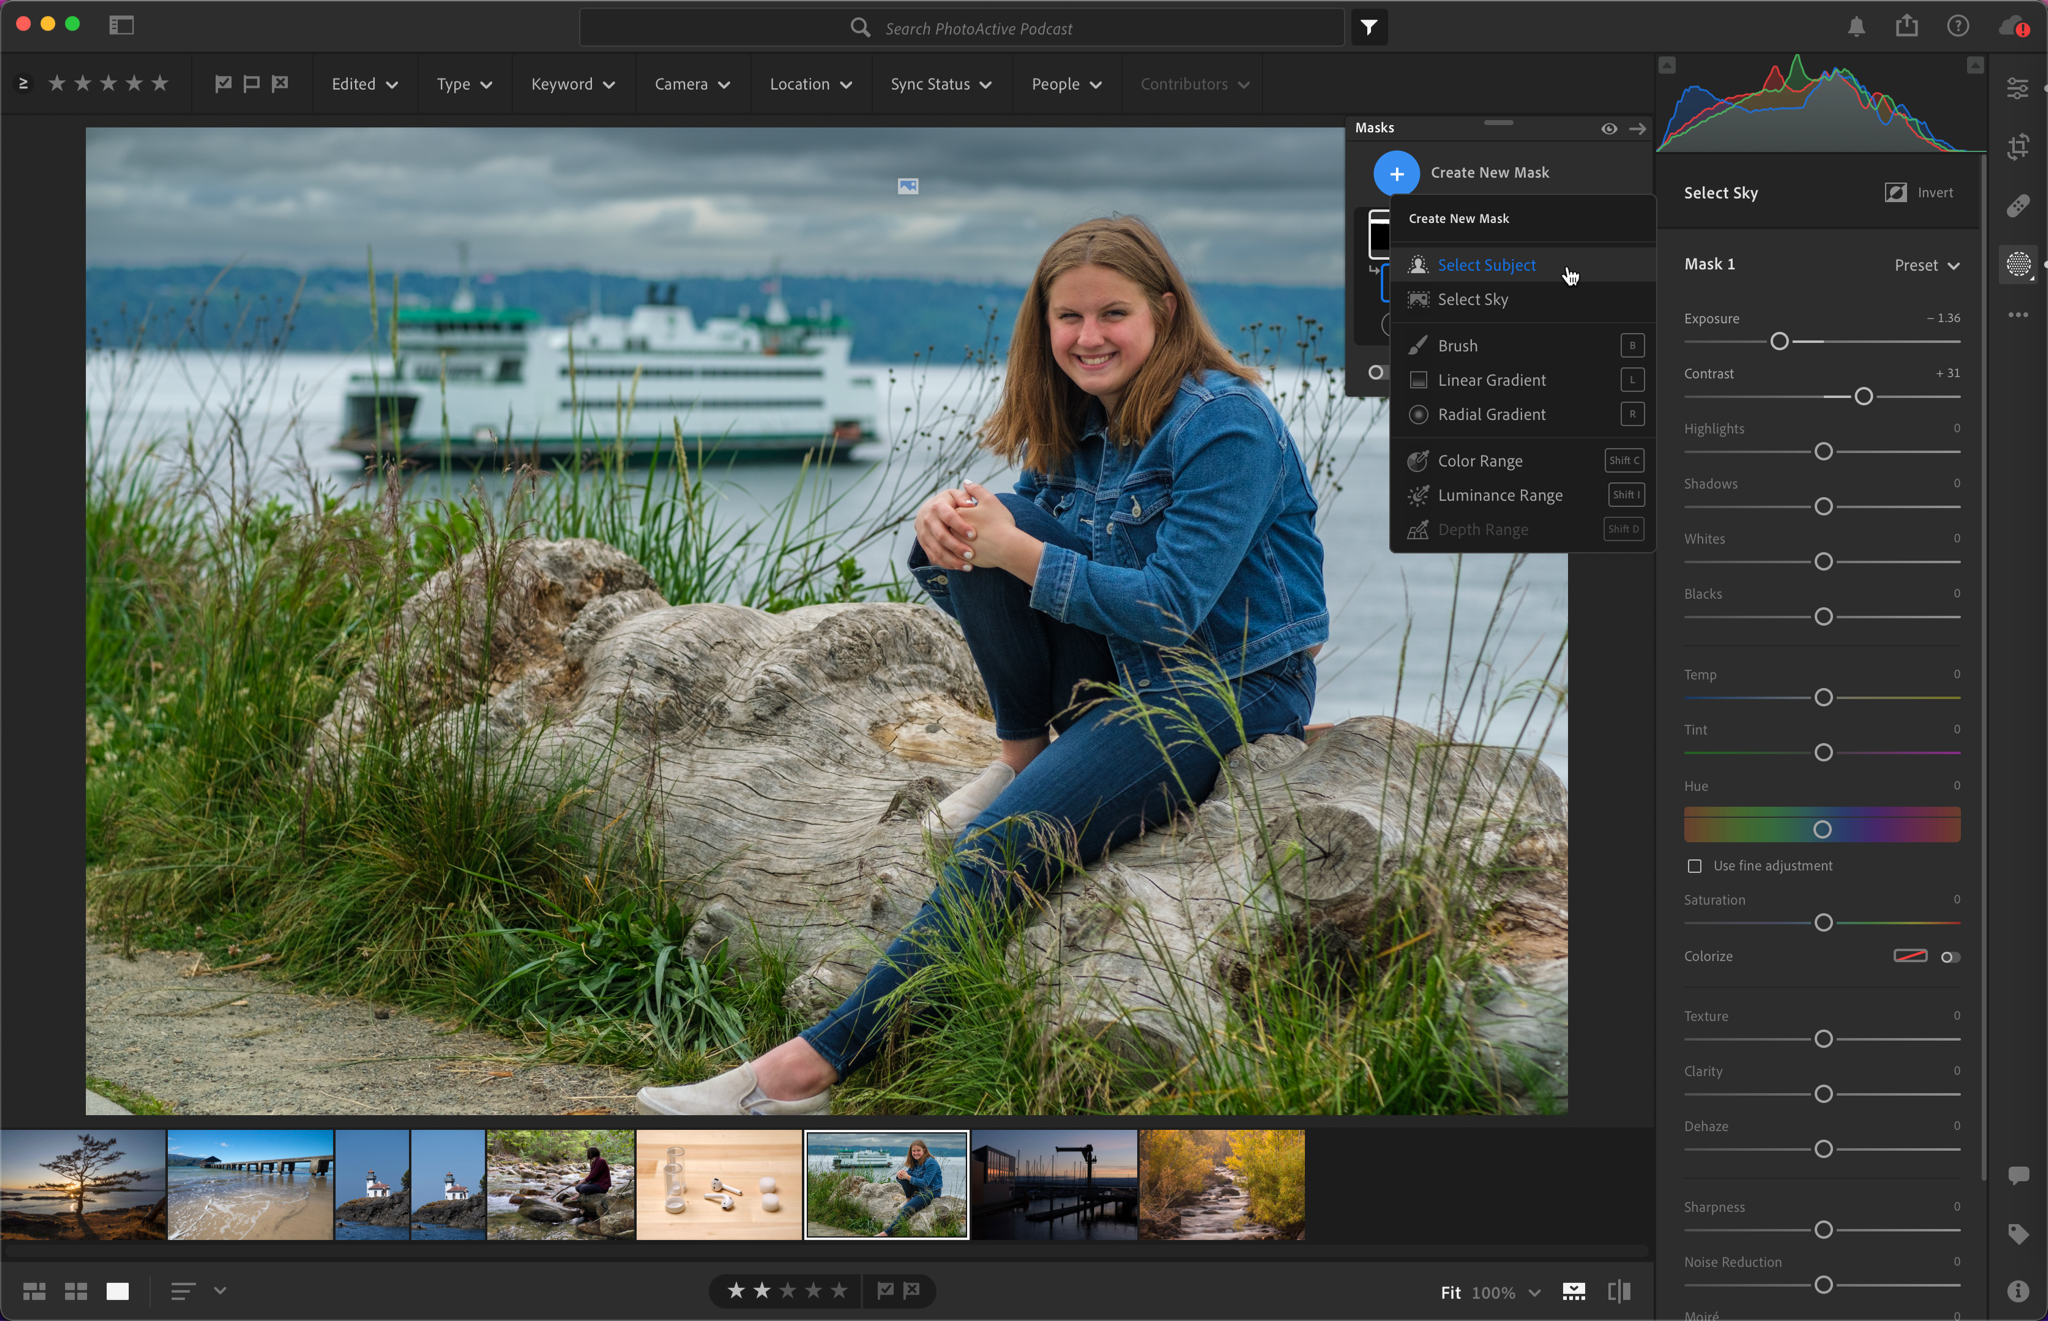This screenshot has width=2048, height=1321.
Task: Open the Comments speech bubble panel
Action: [x=2018, y=1176]
